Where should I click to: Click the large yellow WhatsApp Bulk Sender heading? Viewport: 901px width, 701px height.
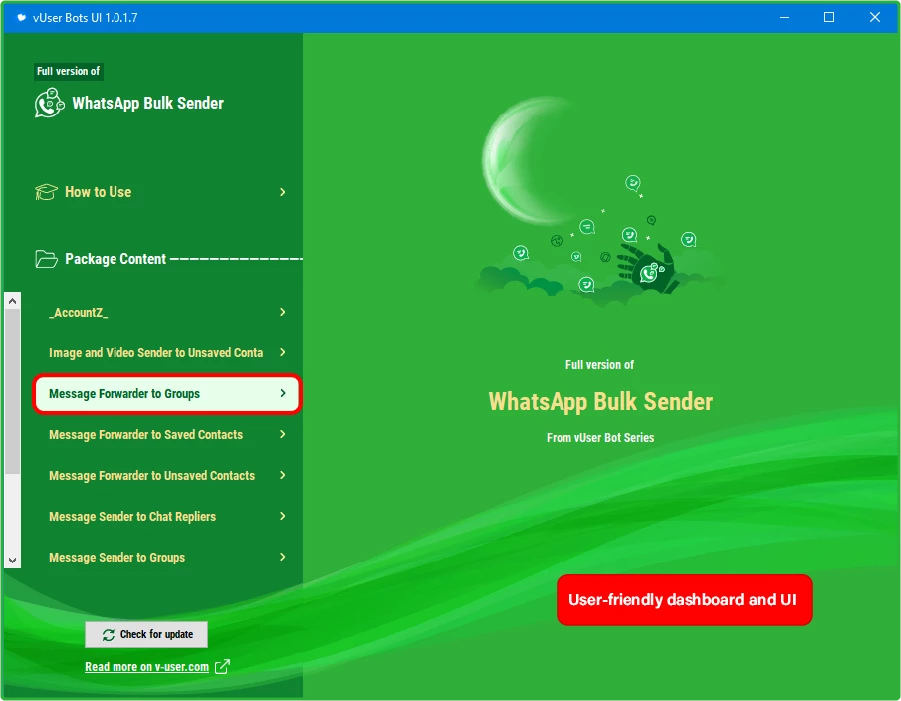click(600, 402)
